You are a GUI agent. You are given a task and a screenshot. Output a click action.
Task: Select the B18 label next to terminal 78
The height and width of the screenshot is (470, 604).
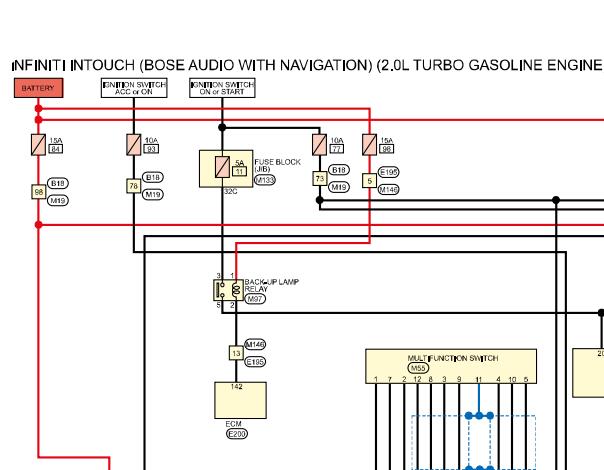tap(153, 177)
